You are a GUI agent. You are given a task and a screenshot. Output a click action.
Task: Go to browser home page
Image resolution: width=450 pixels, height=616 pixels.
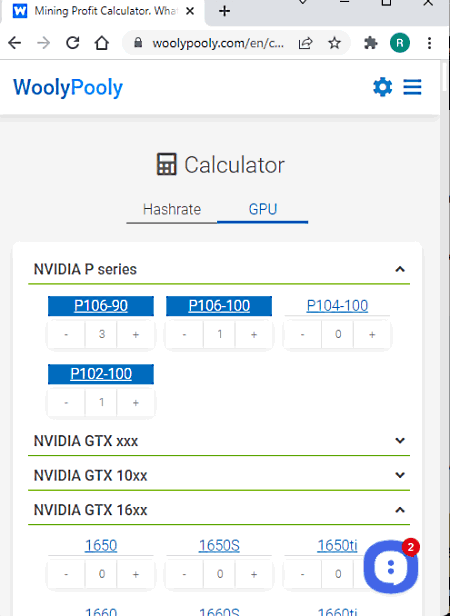click(x=102, y=43)
